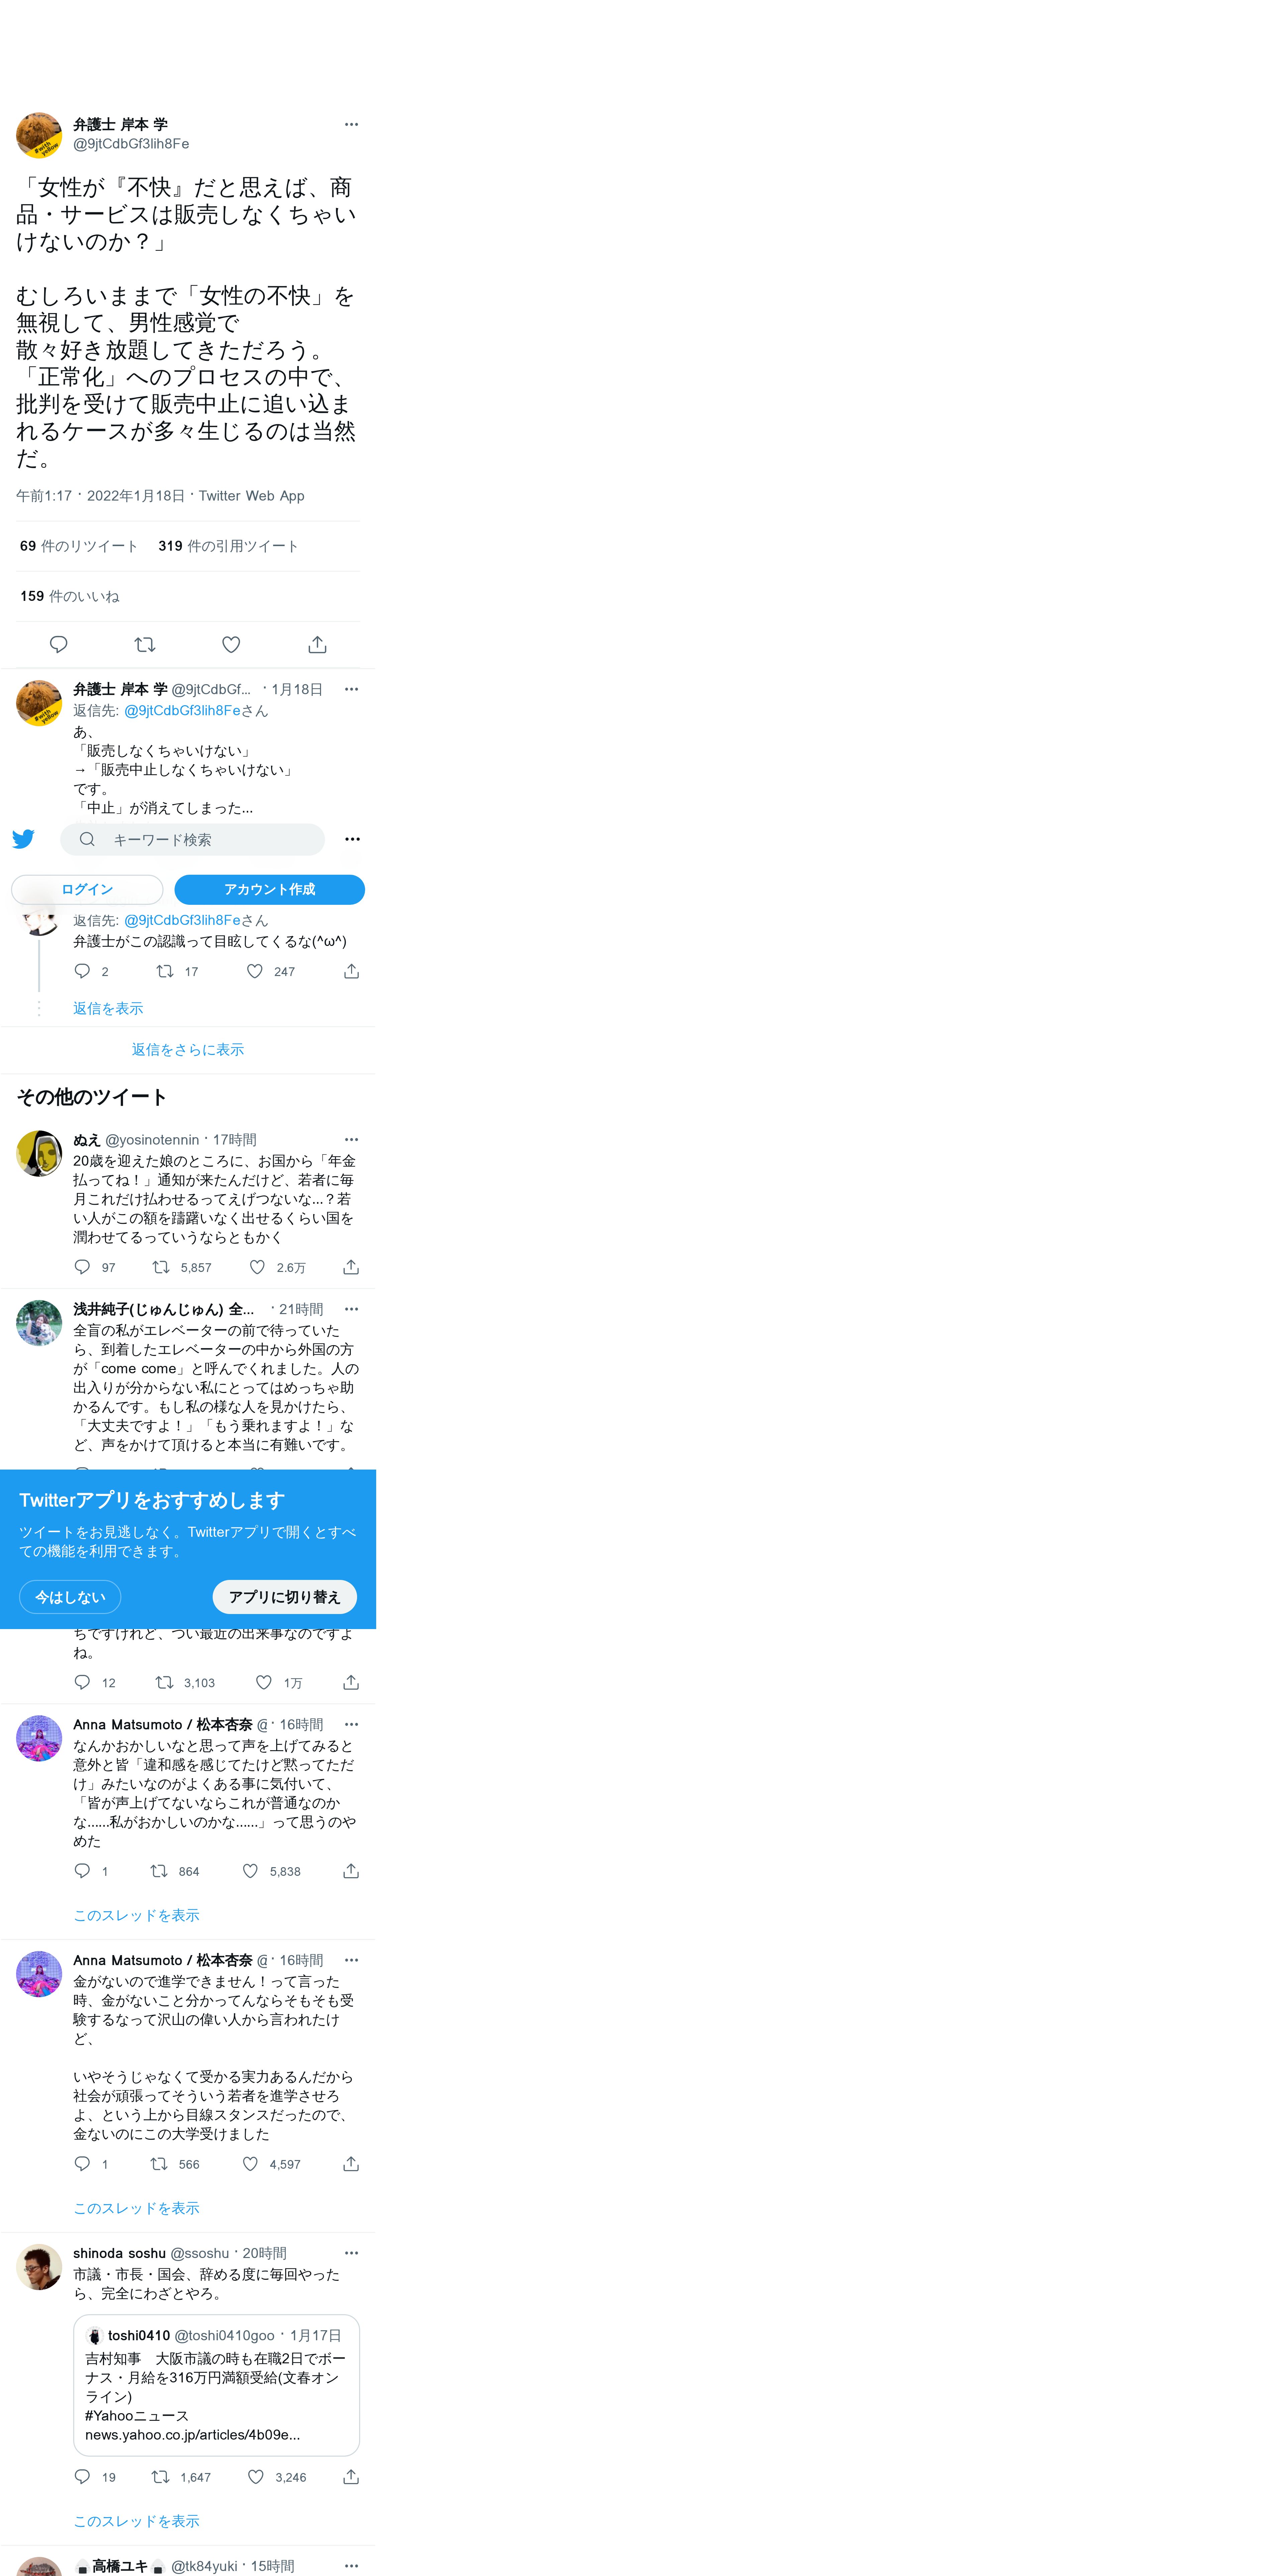Open more options on the ぬえ tweet
The image size is (1288, 2576).
351,1139
